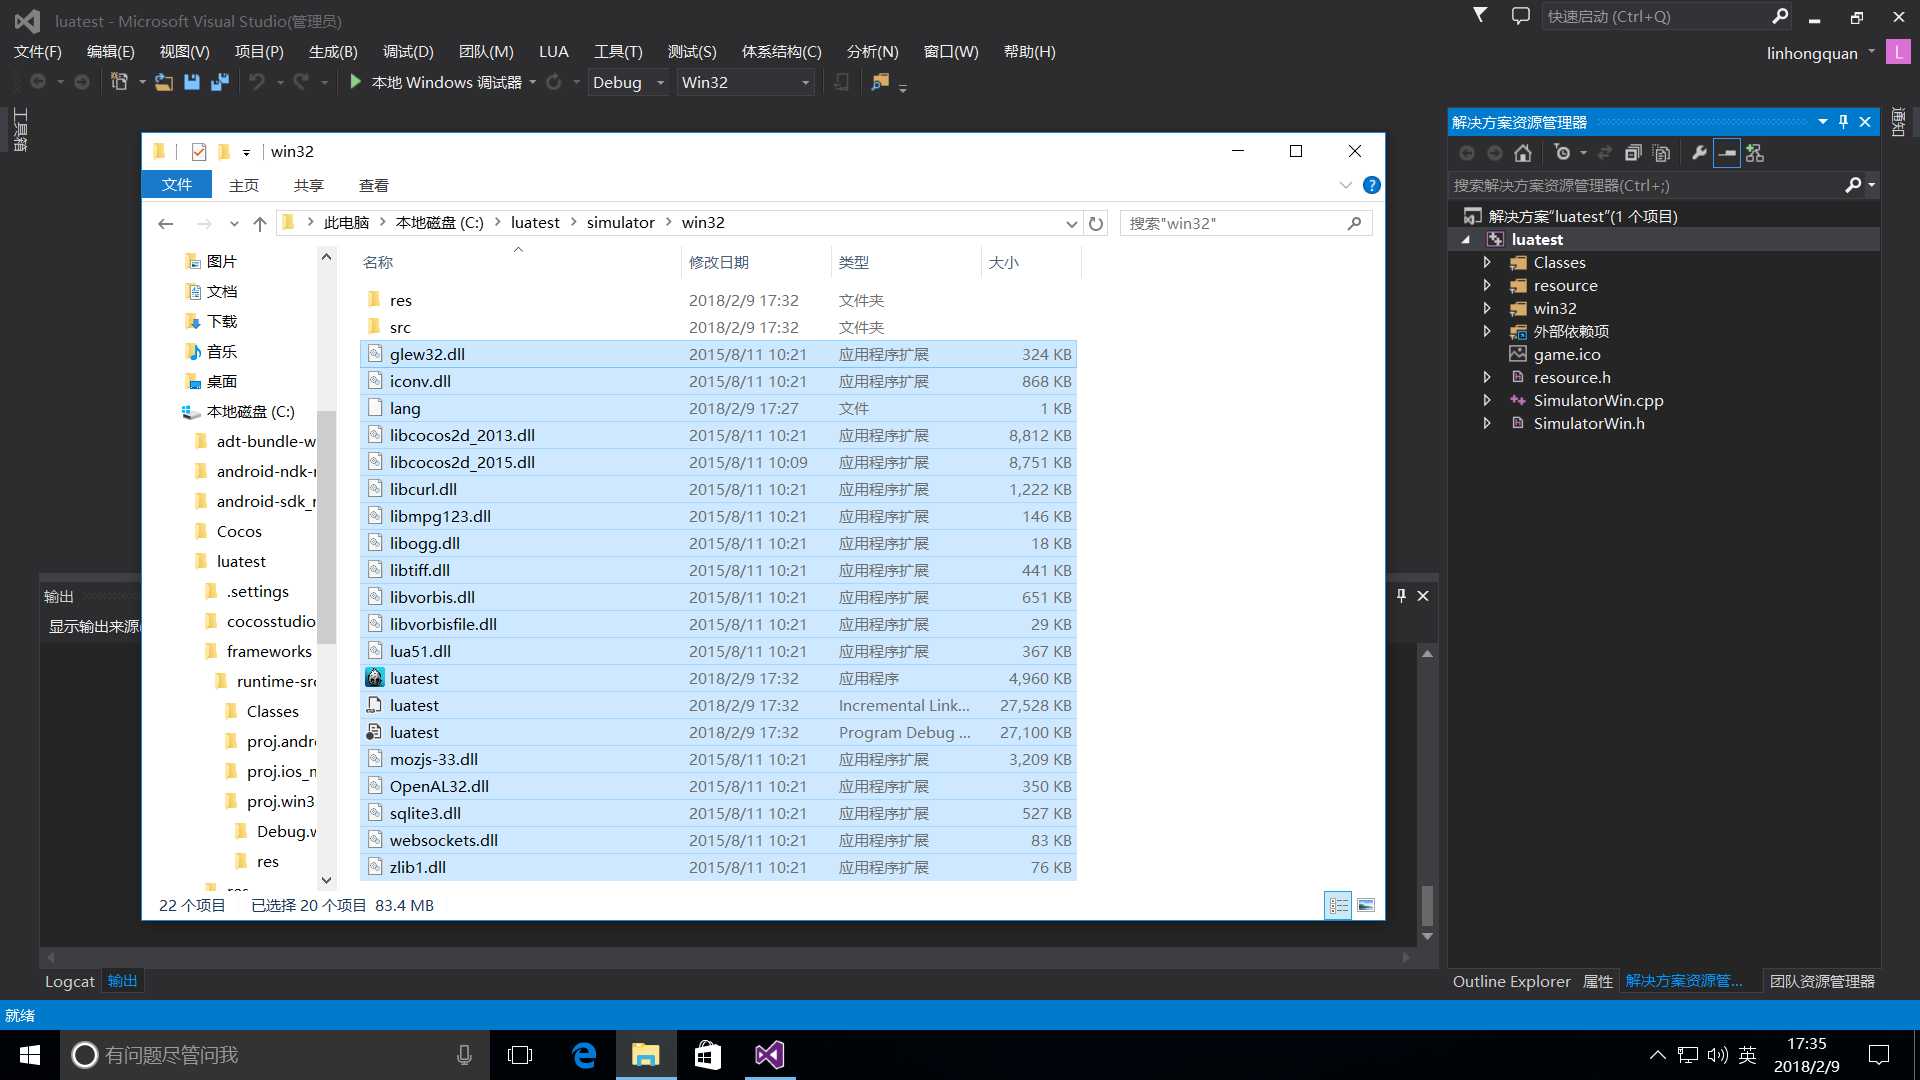1920x1080 pixels.
Task: Click the Explorer help question mark icon
Action: (1372, 185)
